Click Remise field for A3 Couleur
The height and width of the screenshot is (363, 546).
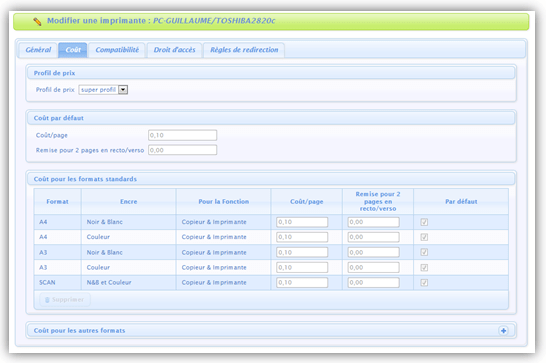pos(373,267)
